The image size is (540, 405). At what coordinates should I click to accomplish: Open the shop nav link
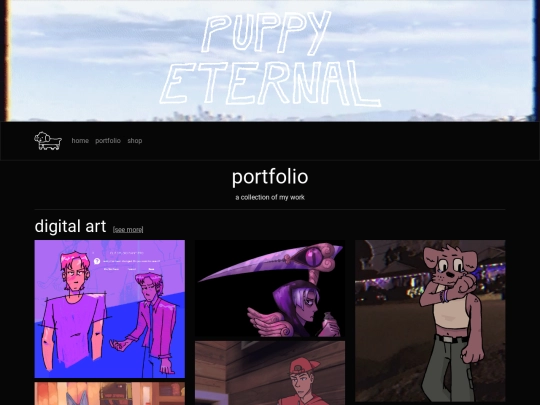point(135,141)
